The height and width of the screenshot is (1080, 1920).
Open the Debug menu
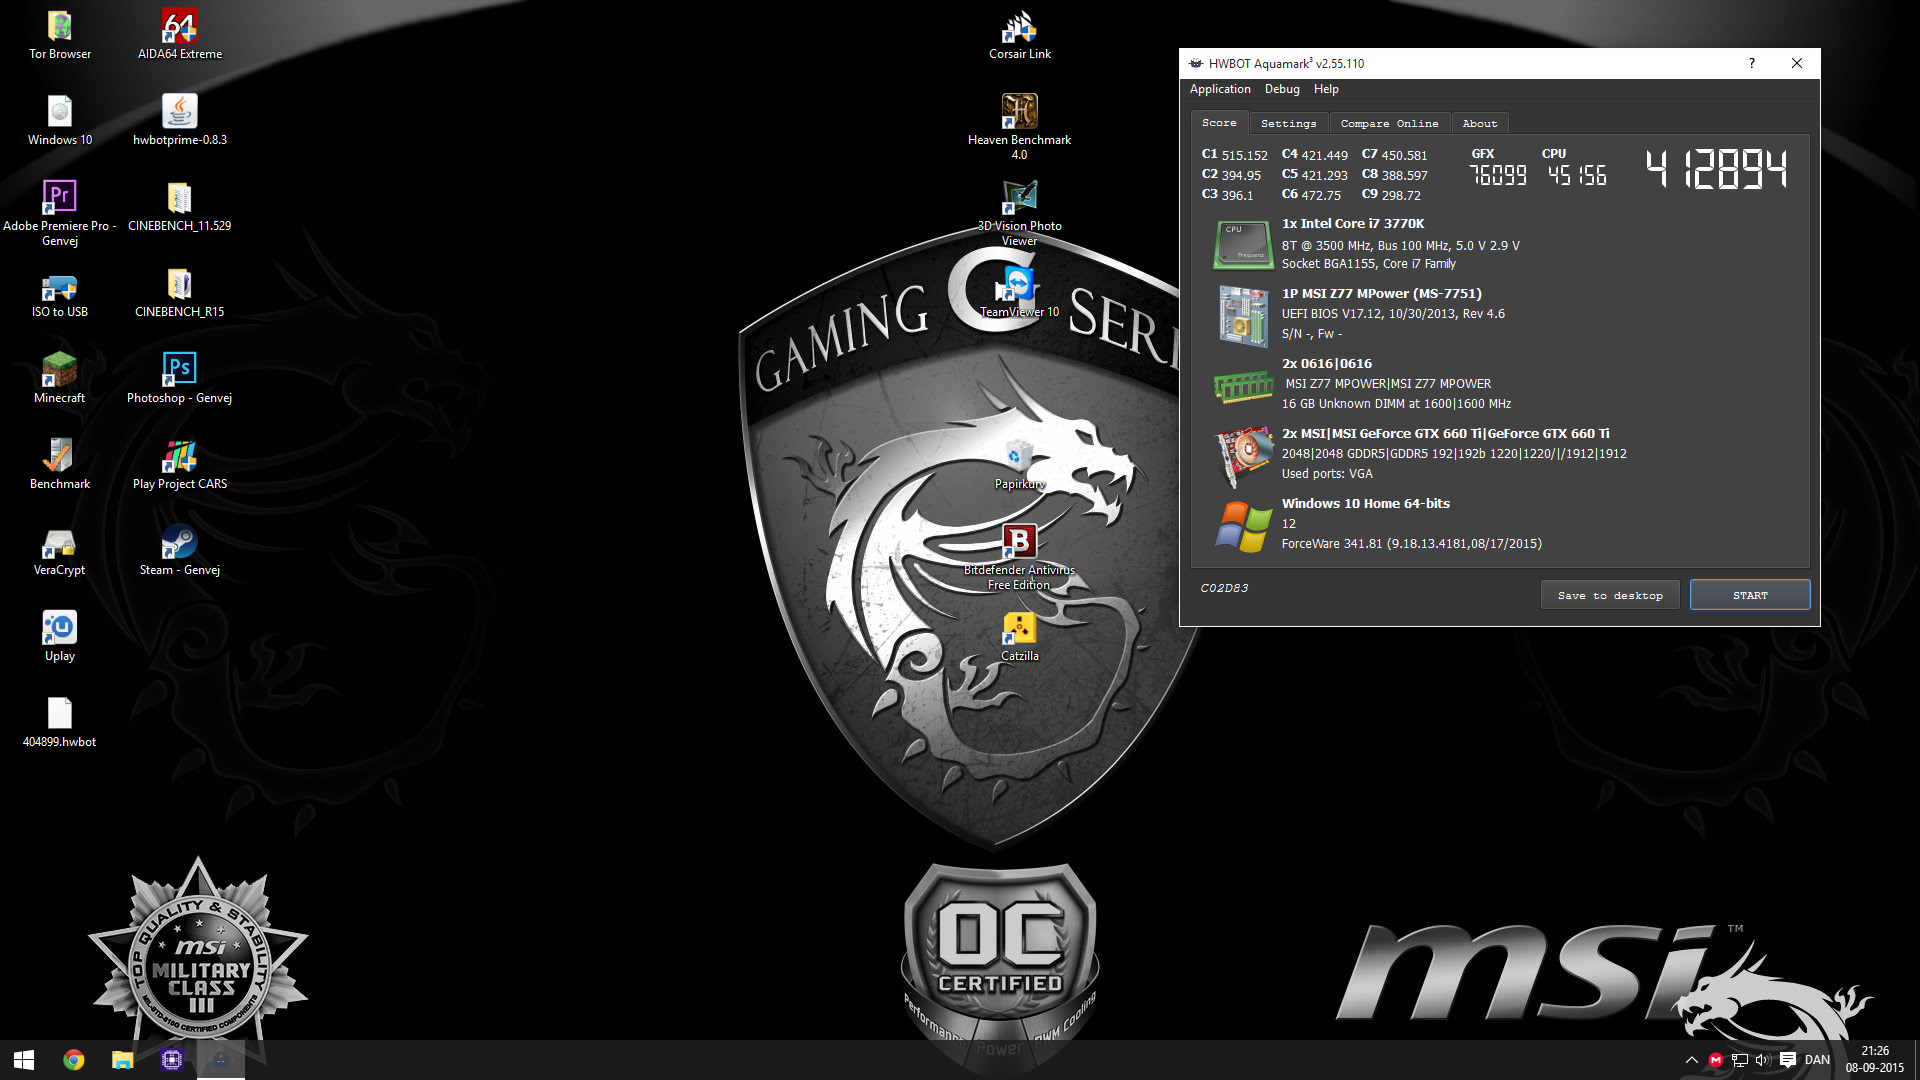click(x=1282, y=89)
